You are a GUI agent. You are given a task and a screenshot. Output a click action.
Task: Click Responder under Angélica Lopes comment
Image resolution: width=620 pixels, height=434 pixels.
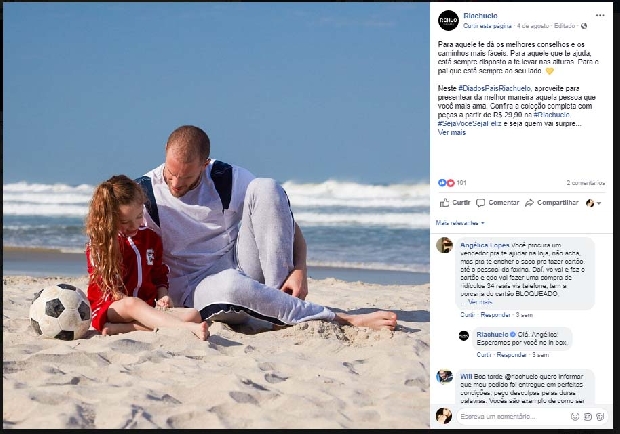click(495, 315)
